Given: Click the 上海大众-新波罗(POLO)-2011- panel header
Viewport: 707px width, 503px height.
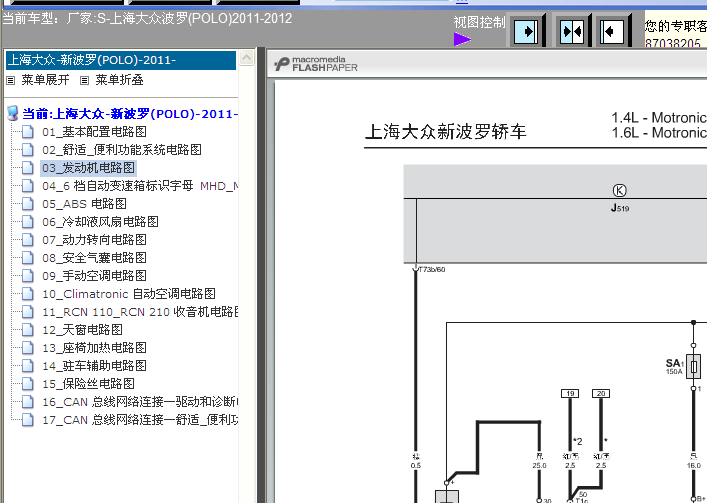Looking at the screenshot, I should [x=121, y=60].
